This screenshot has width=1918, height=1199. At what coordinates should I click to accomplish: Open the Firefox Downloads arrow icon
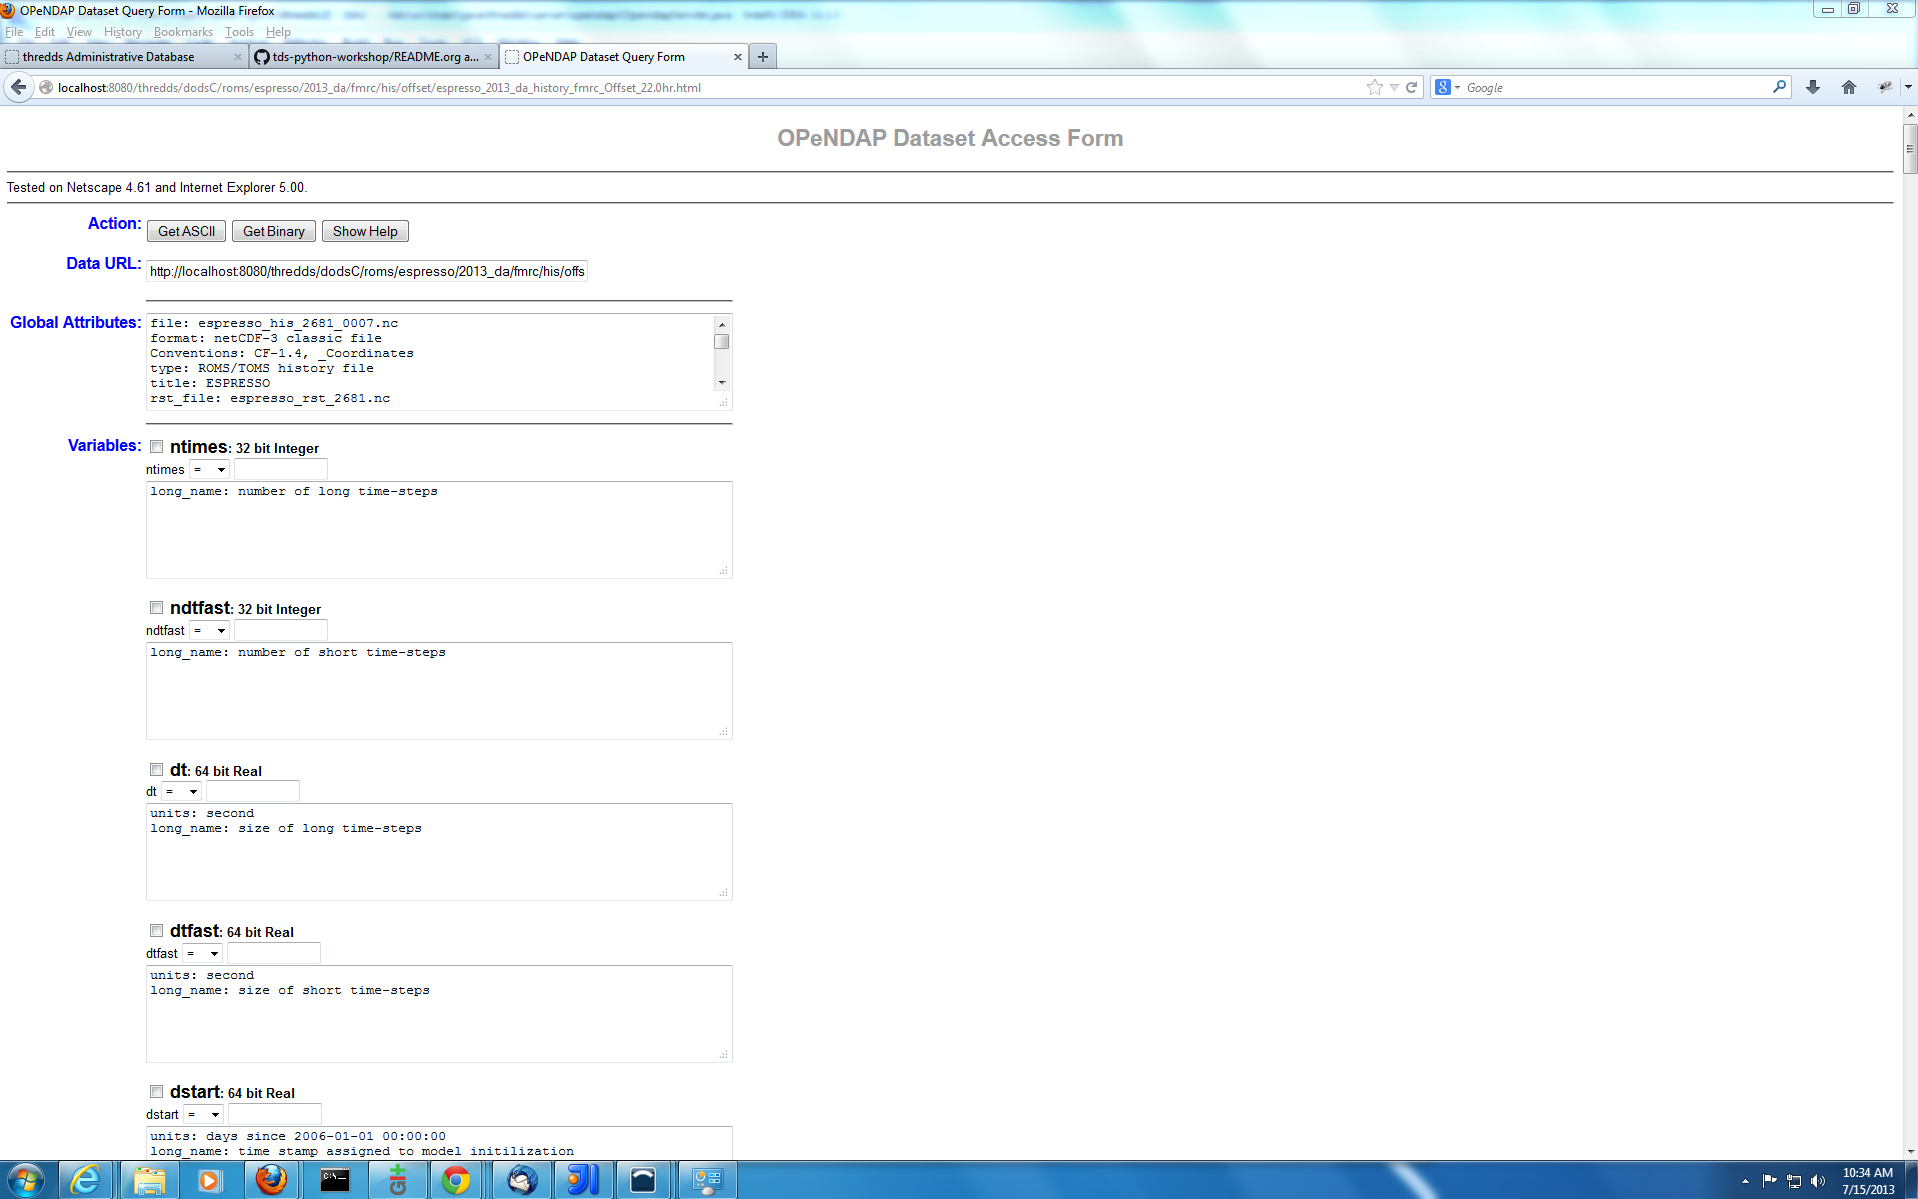1812,88
